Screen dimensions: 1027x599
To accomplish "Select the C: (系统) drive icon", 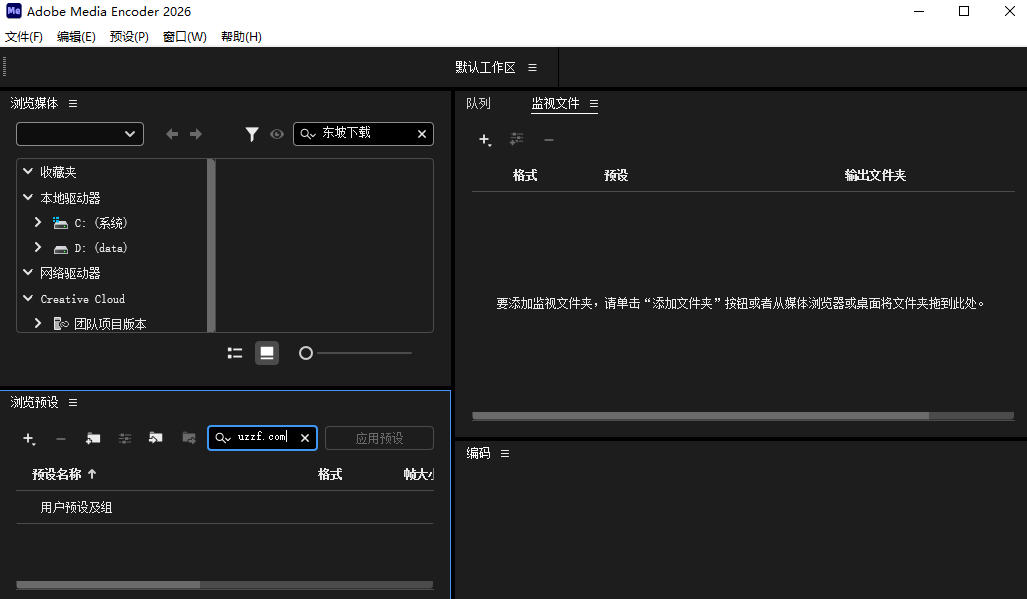I will coord(60,223).
